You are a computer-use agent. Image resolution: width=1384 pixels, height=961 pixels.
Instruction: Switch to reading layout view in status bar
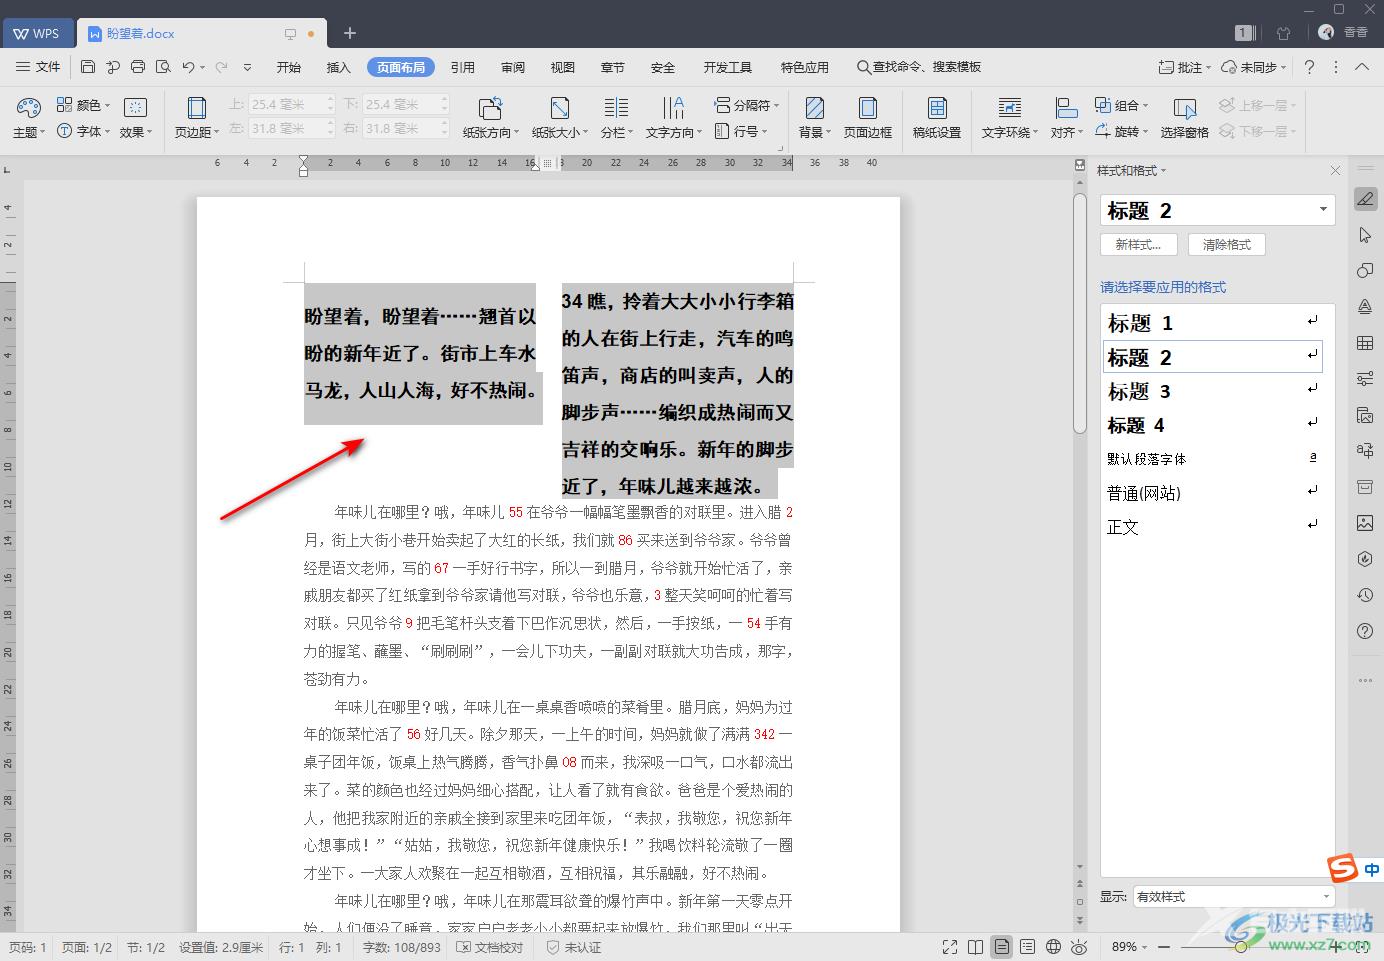click(975, 947)
